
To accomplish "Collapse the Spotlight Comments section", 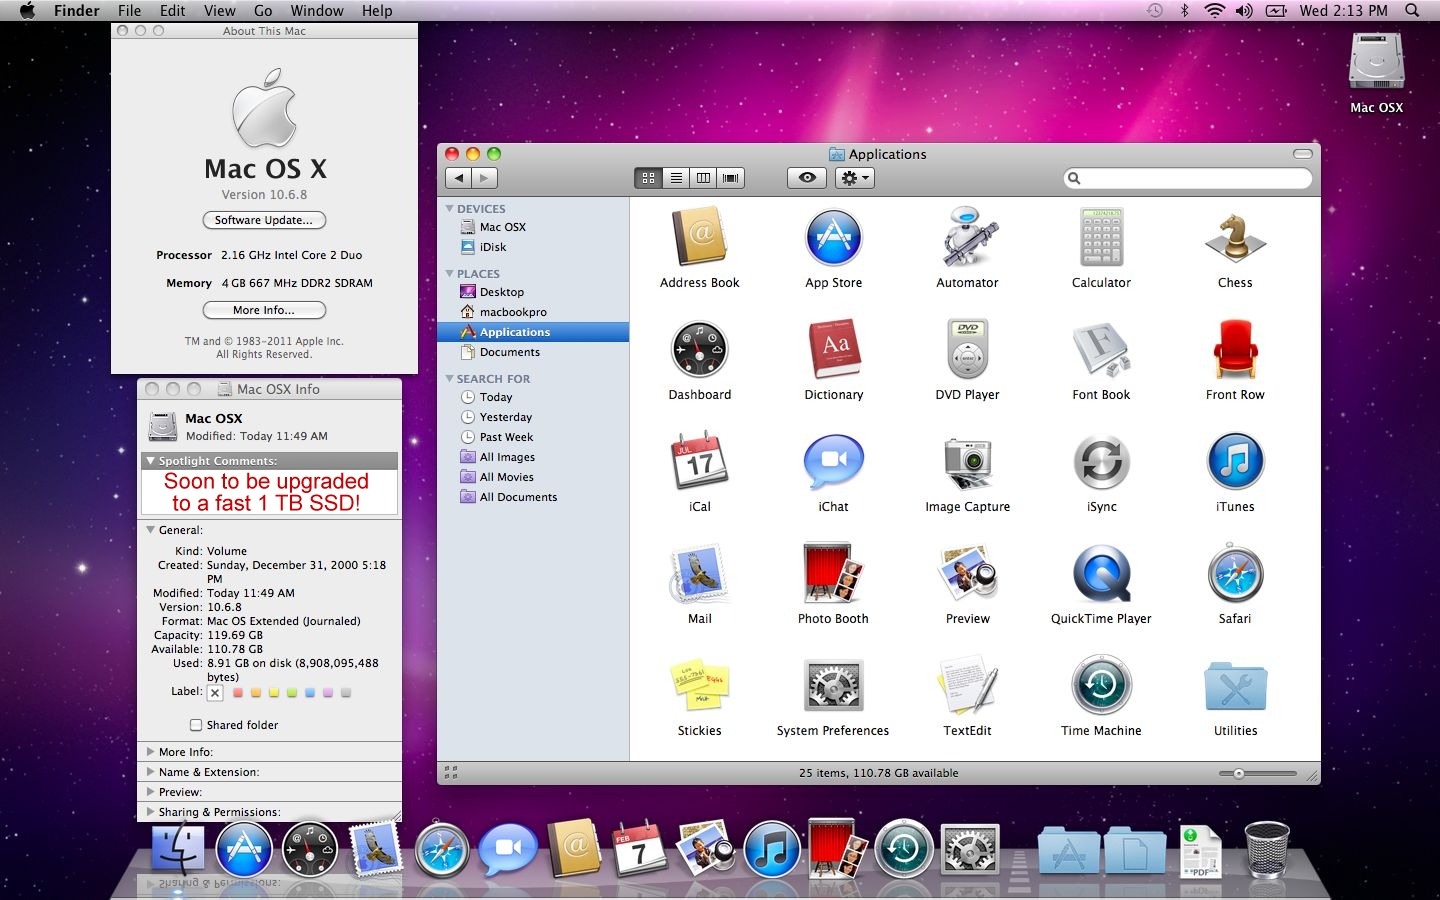I will point(151,461).
